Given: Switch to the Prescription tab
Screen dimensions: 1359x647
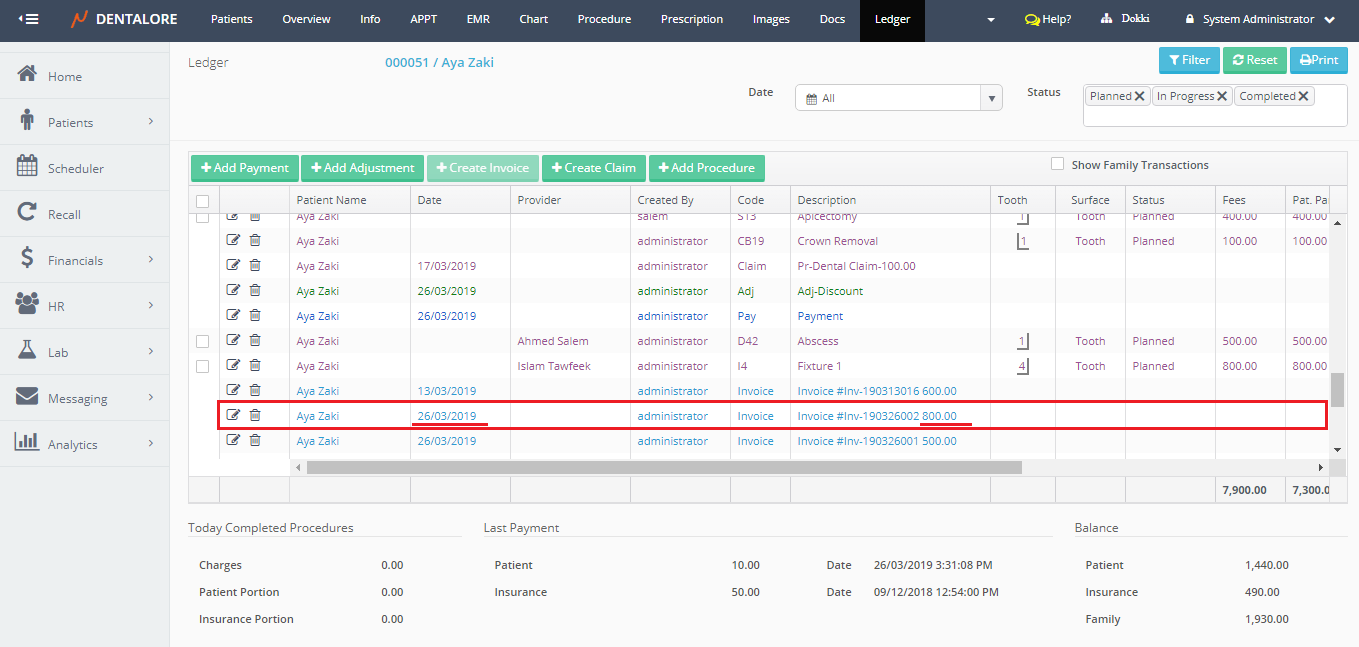Looking at the screenshot, I should [691, 19].
